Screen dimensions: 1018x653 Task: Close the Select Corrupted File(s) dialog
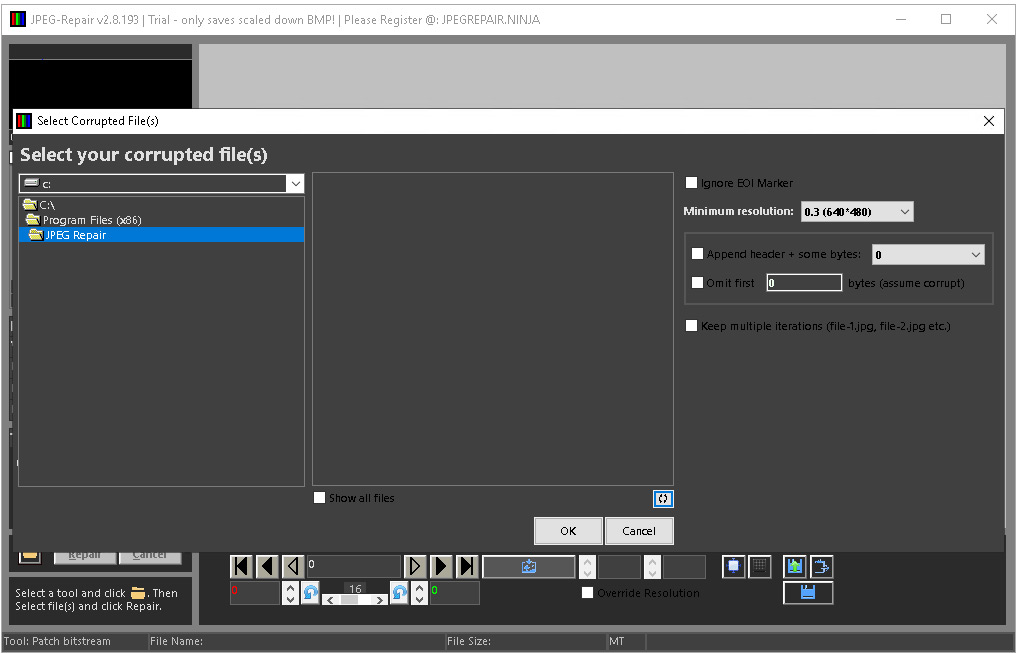pos(989,121)
